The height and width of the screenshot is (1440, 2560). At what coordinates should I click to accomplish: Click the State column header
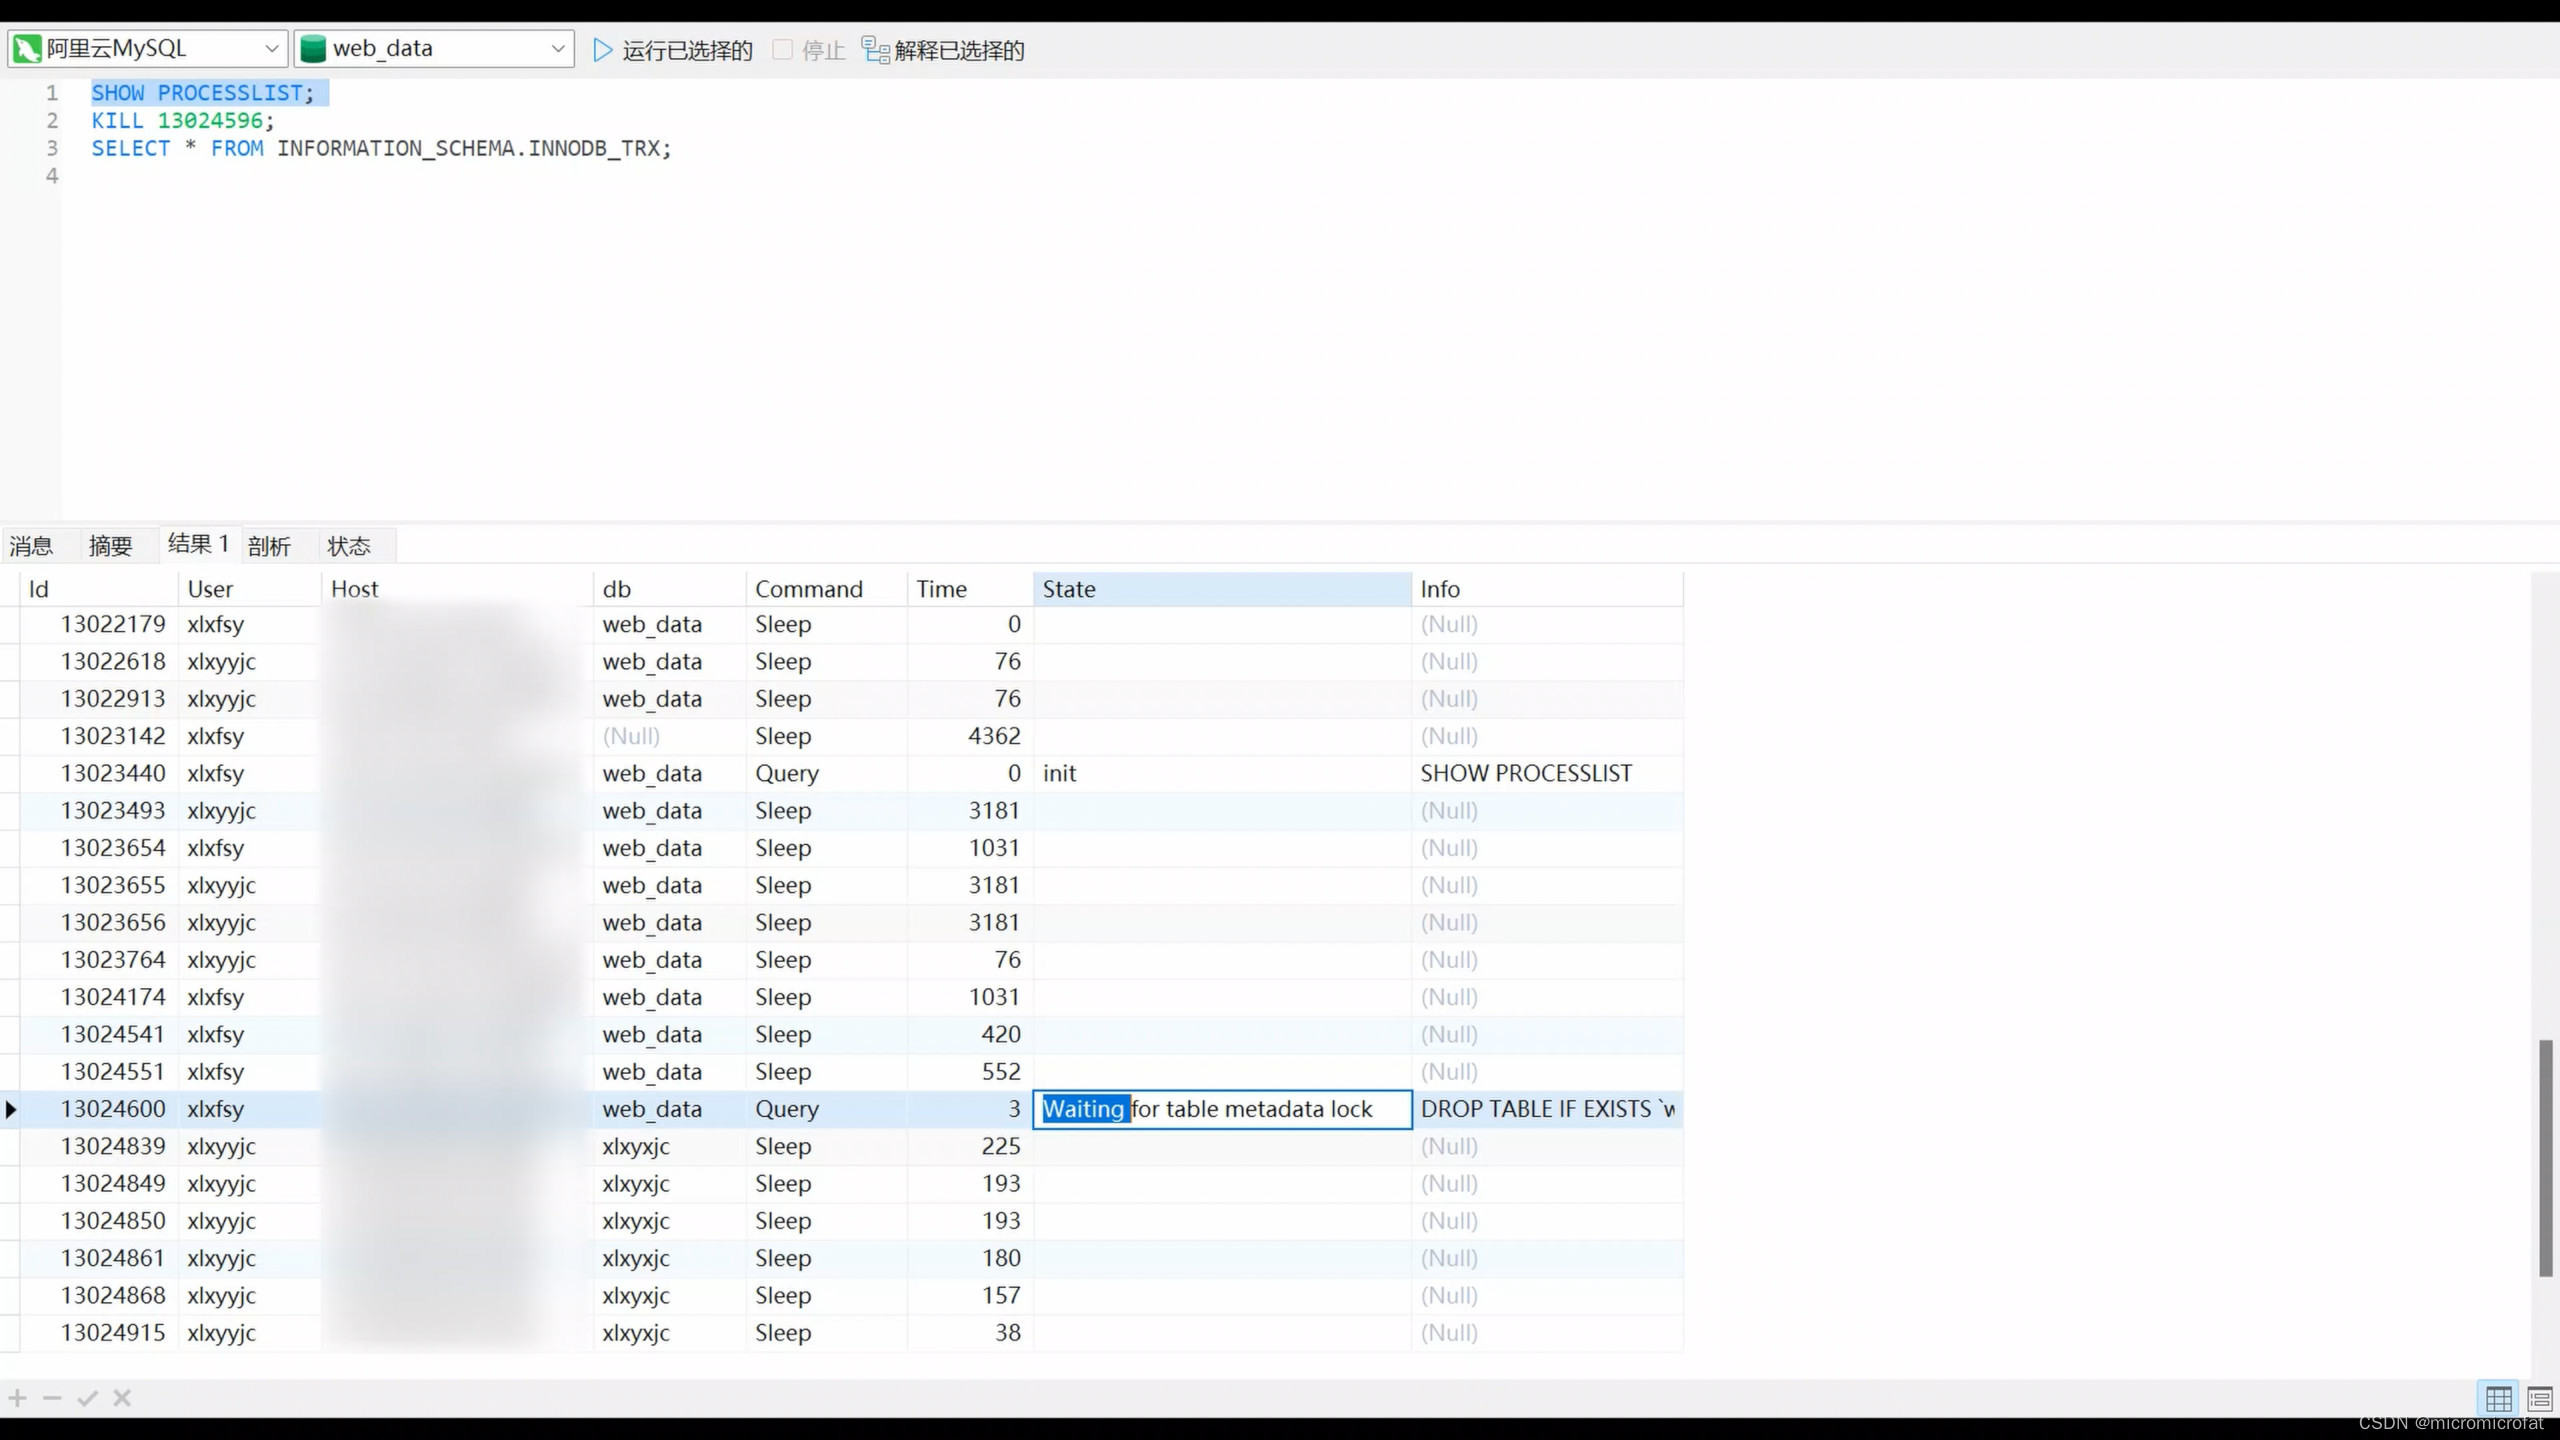(x=1222, y=589)
